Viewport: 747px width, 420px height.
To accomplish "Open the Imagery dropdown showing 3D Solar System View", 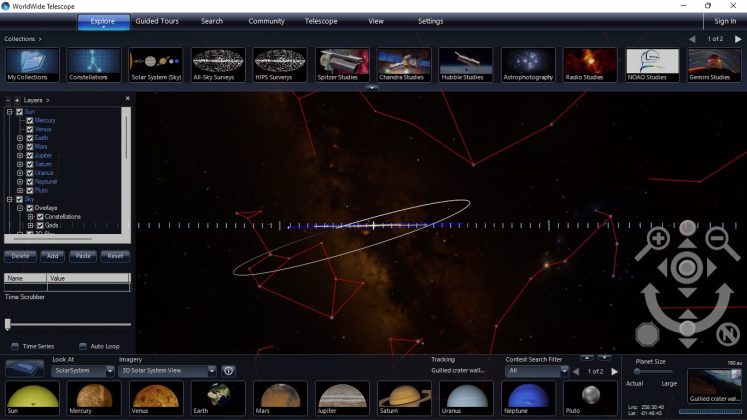I will [167, 371].
